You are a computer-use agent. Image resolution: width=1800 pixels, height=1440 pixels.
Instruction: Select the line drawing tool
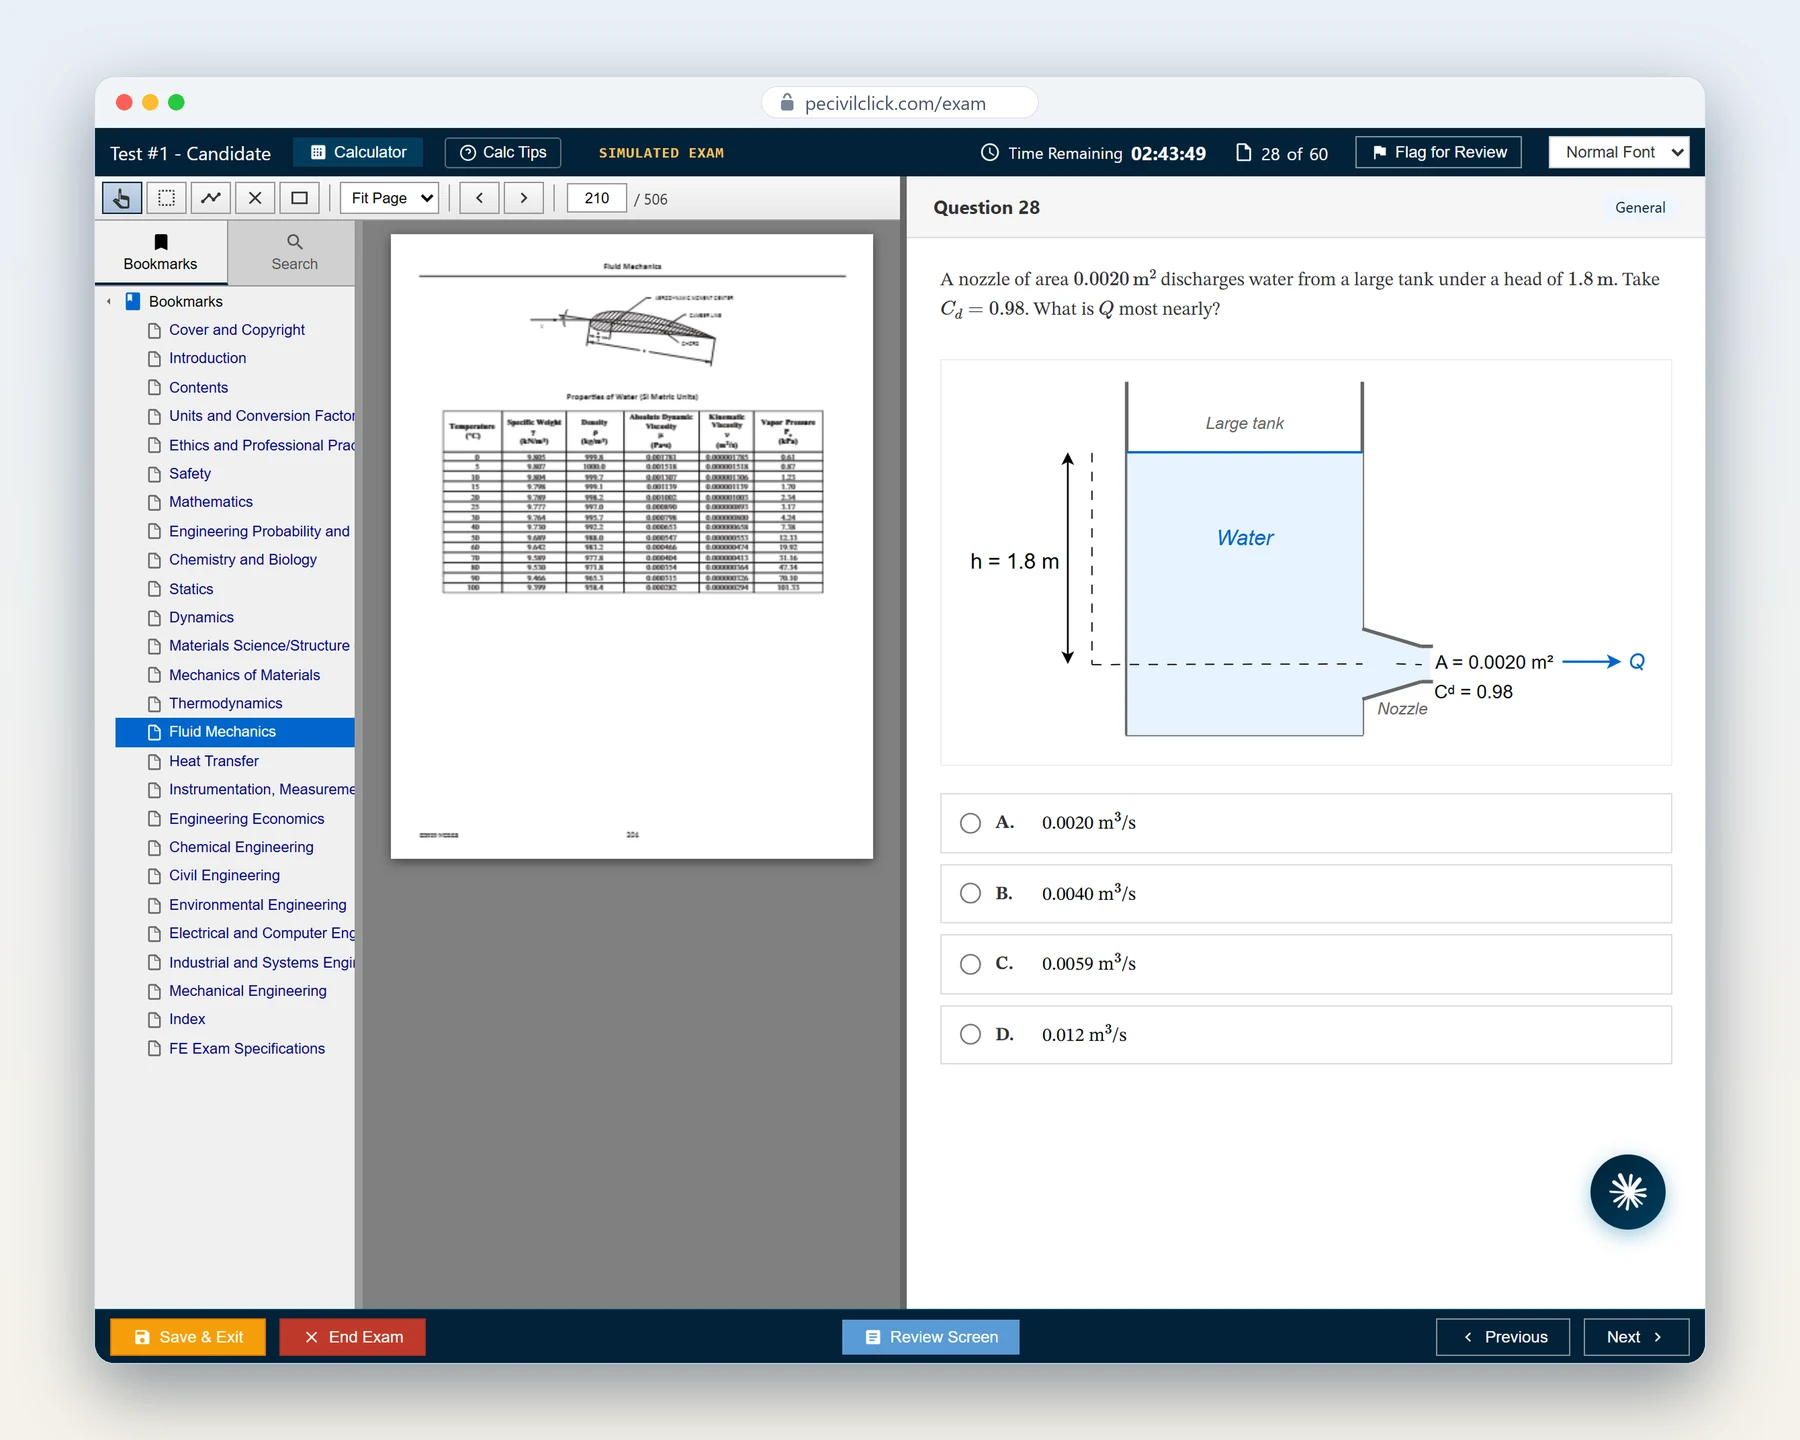pyautogui.click(x=211, y=198)
